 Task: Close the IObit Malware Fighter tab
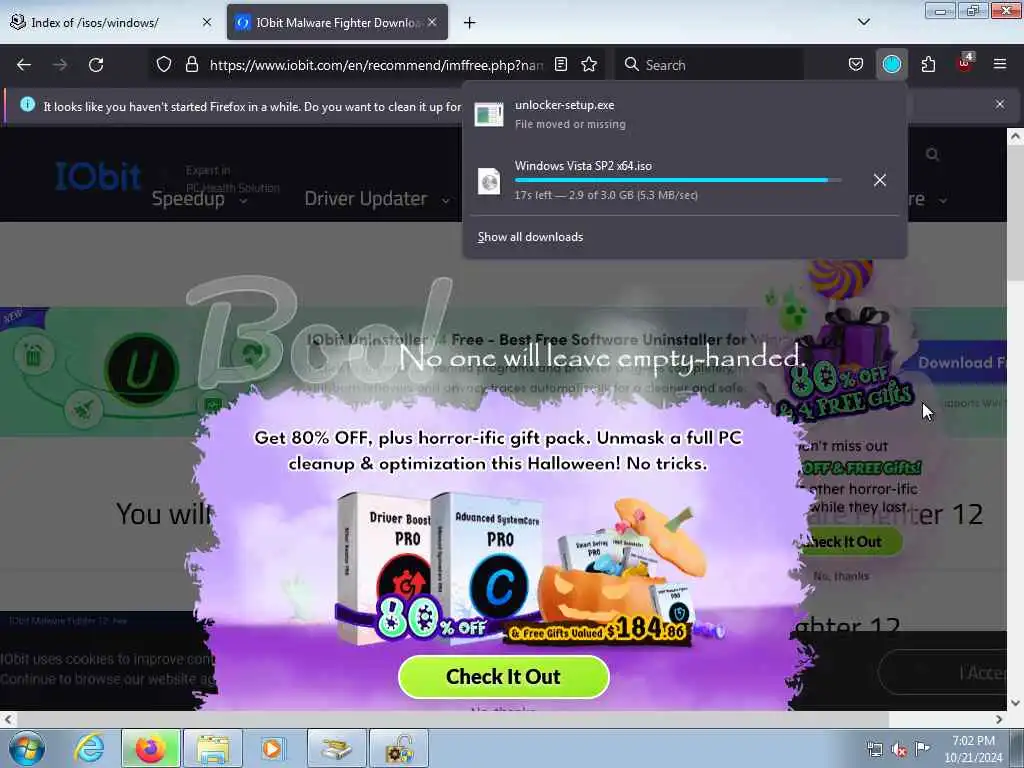tap(432, 22)
